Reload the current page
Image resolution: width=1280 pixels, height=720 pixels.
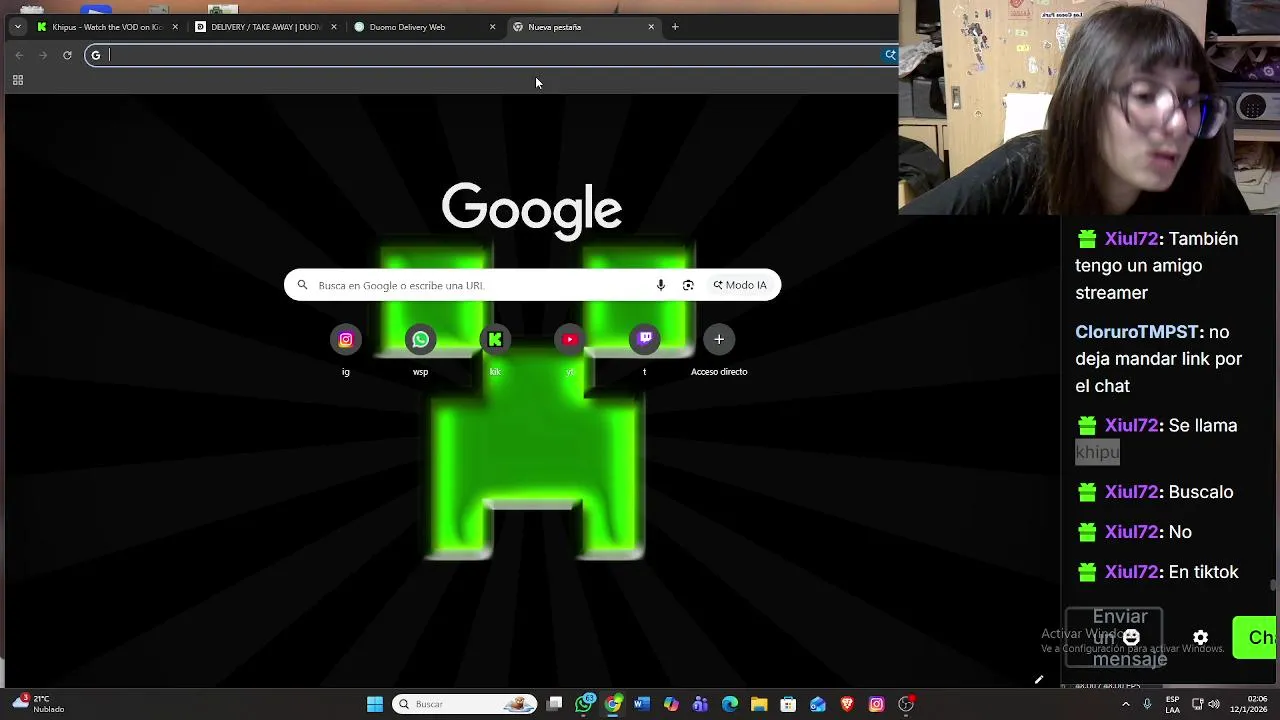coord(67,55)
